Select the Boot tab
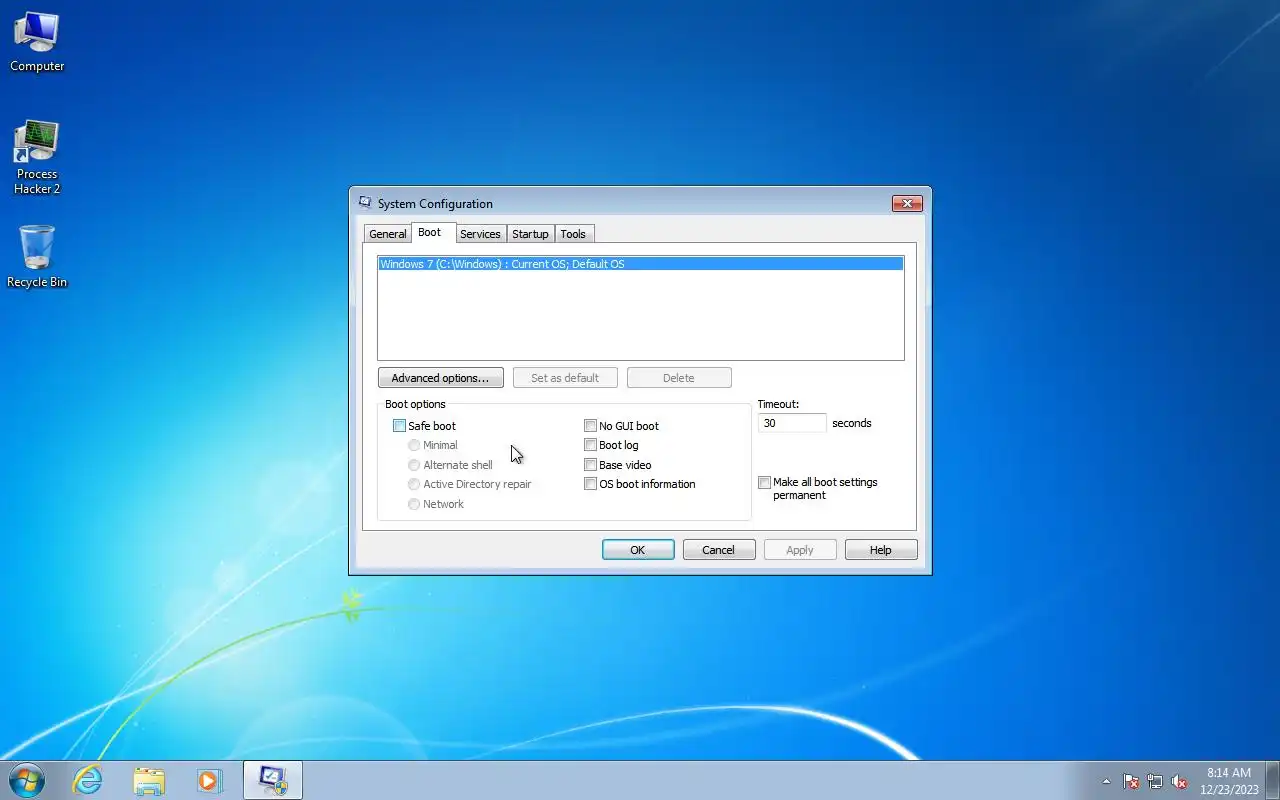Screen dimensions: 1280x800 click(430, 232)
